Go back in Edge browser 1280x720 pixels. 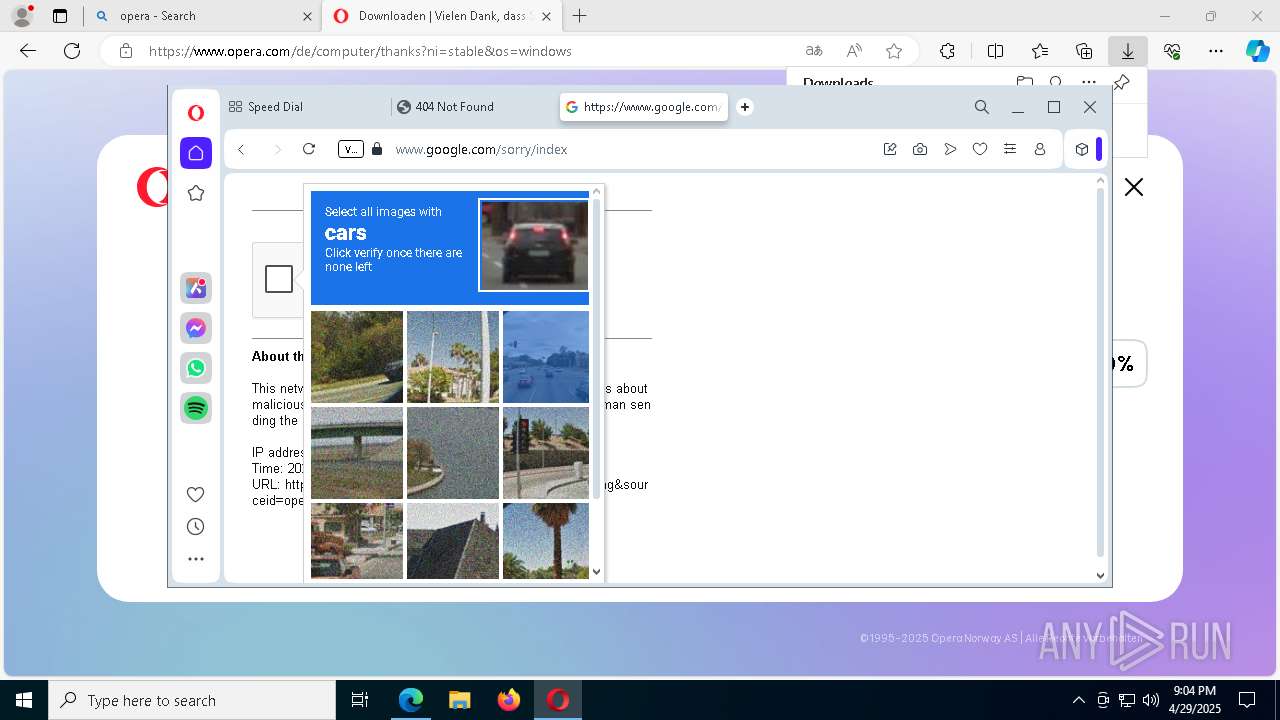pyautogui.click(x=28, y=51)
